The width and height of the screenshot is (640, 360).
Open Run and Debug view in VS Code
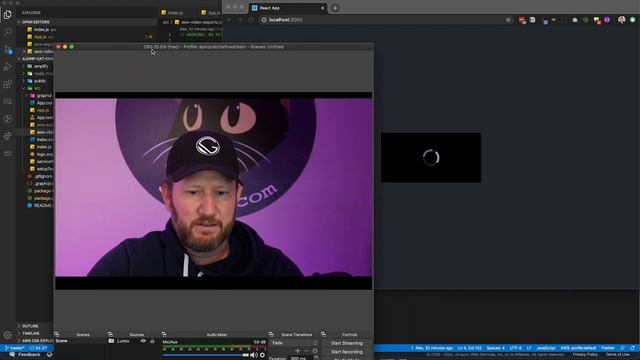click(8, 67)
